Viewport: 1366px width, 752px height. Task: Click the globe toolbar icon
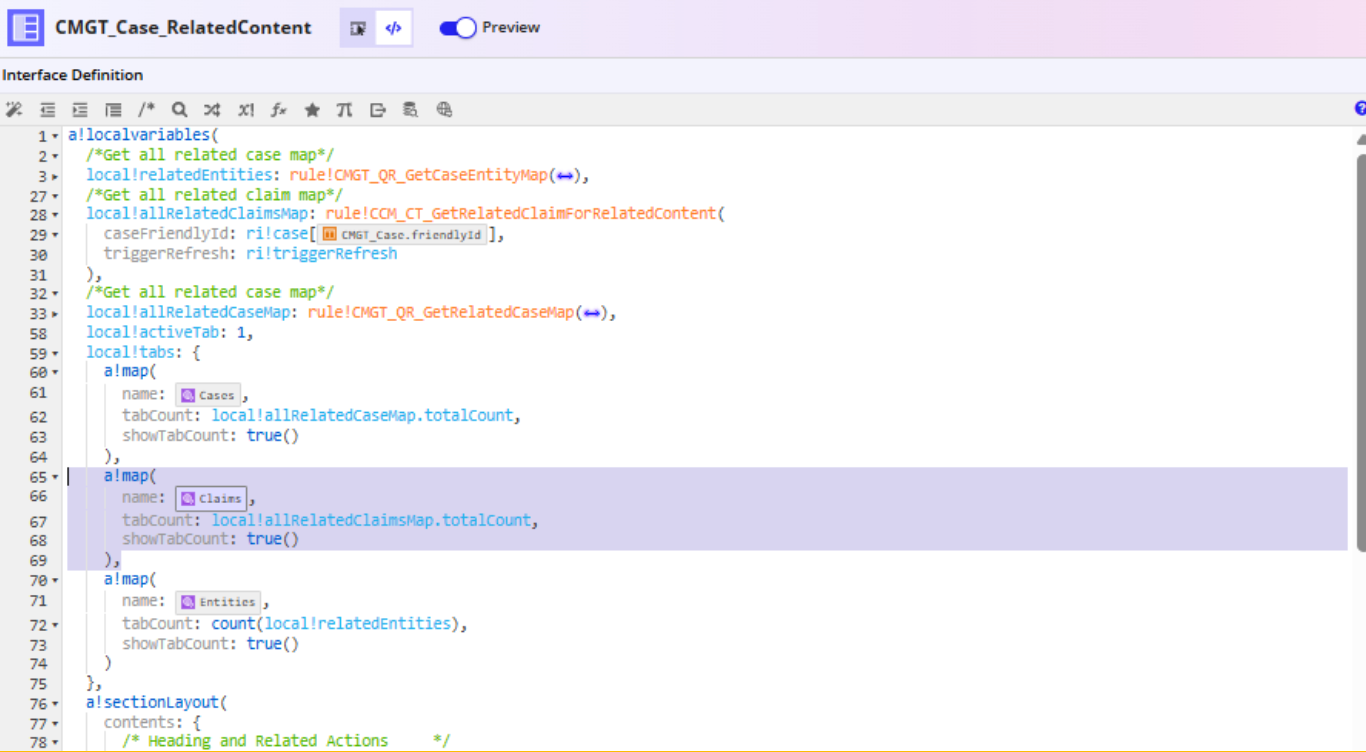pos(444,110)
